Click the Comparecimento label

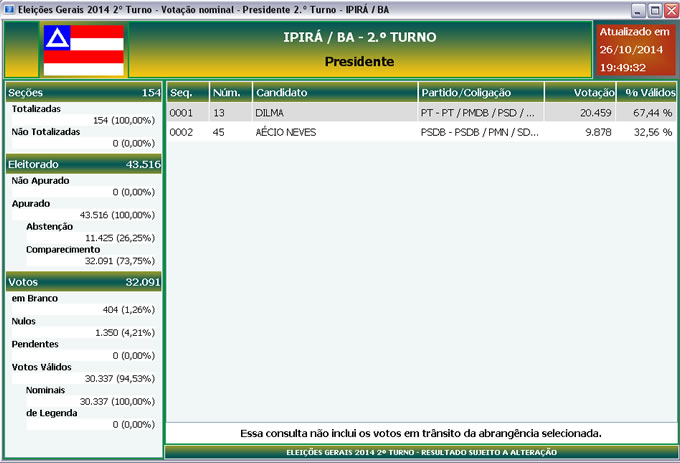63,250
